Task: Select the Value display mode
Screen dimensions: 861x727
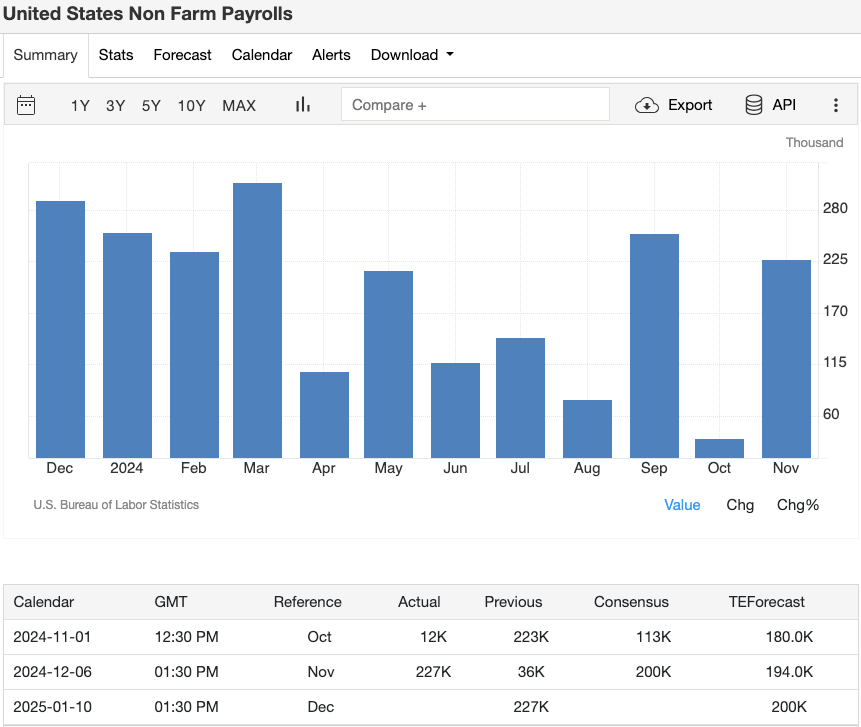Action: (682, 505)
